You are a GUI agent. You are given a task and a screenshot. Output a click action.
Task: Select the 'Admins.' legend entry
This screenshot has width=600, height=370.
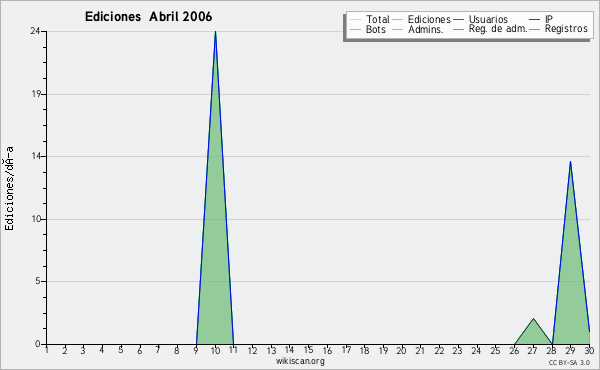426,29
